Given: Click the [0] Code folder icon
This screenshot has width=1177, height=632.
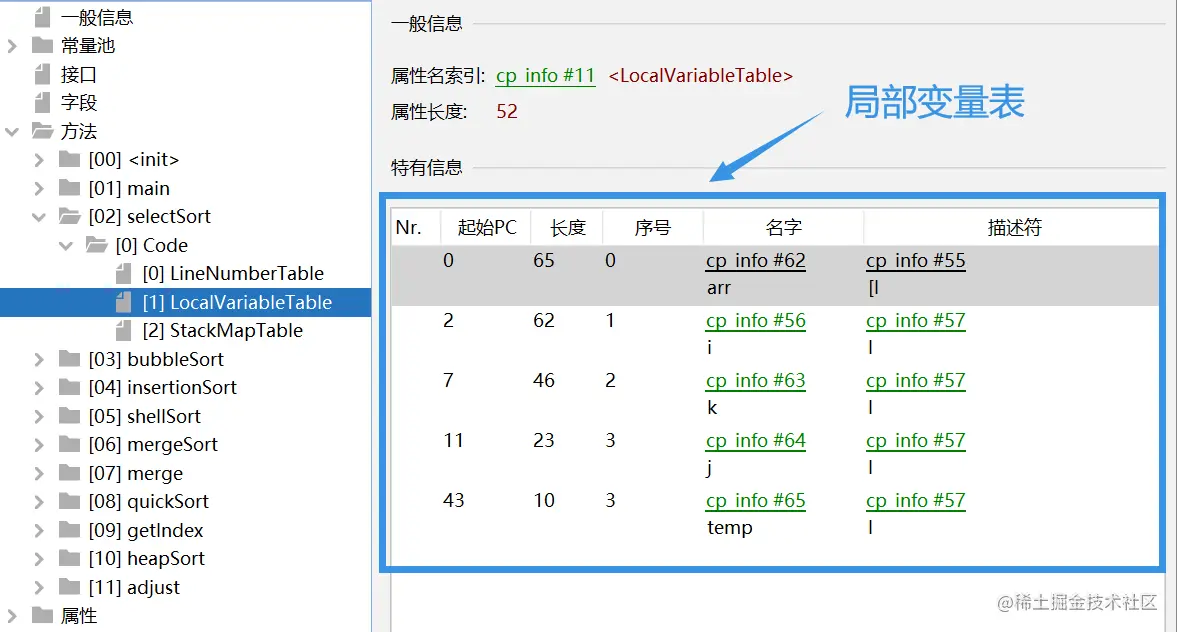Looking at the screenshot, I should coord(97,245).
